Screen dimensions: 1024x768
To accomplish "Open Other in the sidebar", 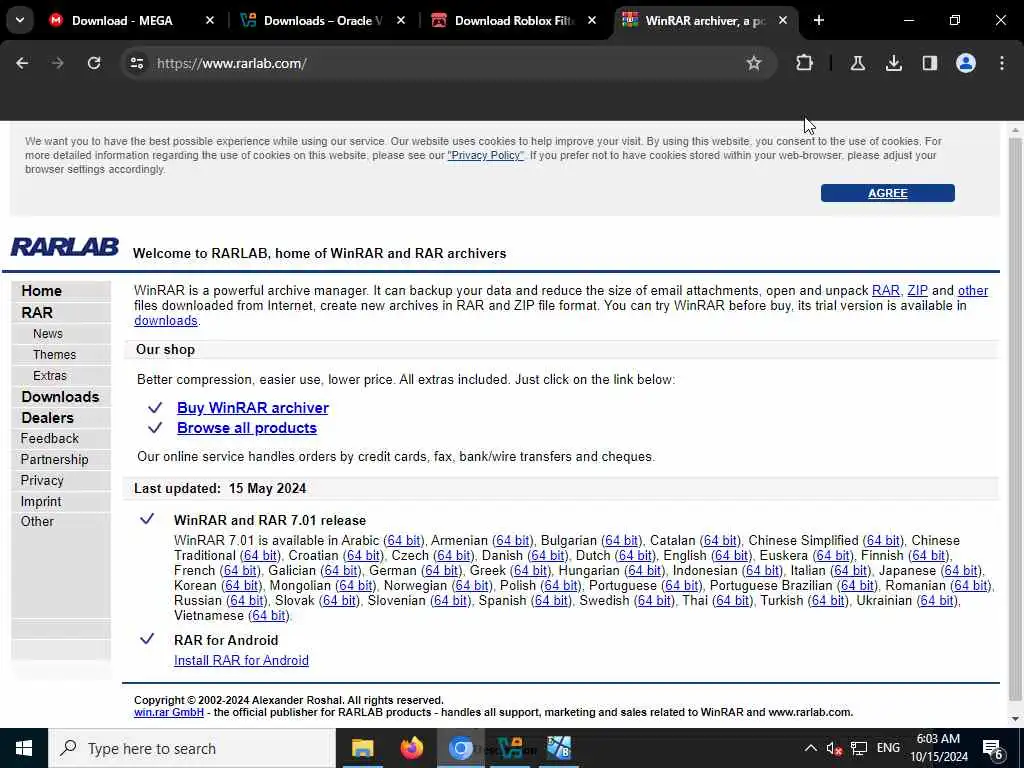I will click(37, 522).
